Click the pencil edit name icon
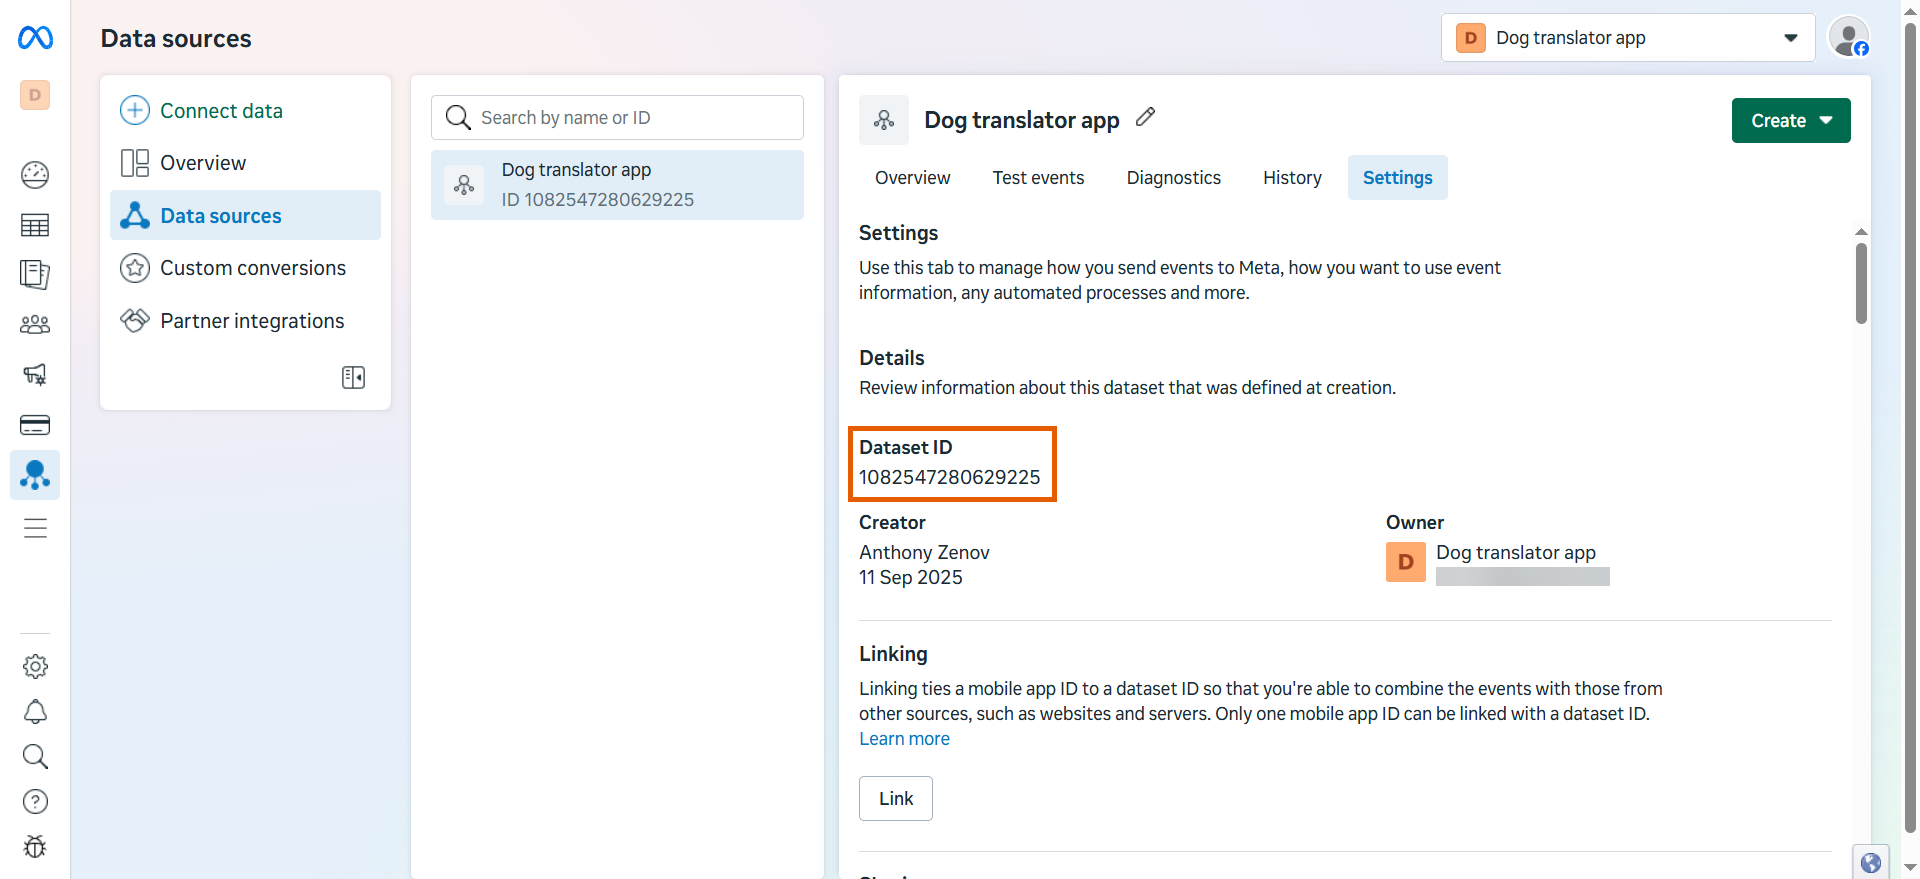 [x=1146, y=117]
